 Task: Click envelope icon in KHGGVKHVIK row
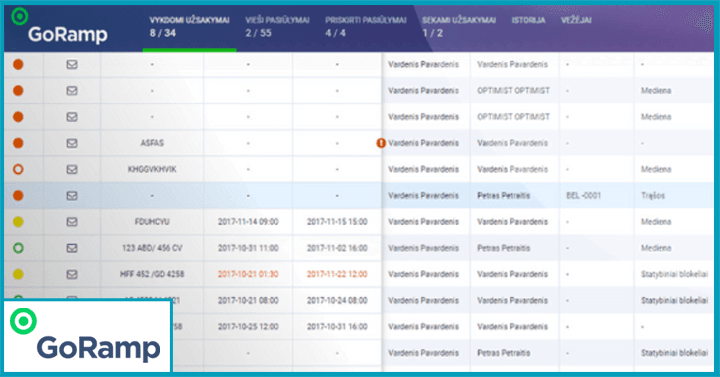(x=72, y=169)
